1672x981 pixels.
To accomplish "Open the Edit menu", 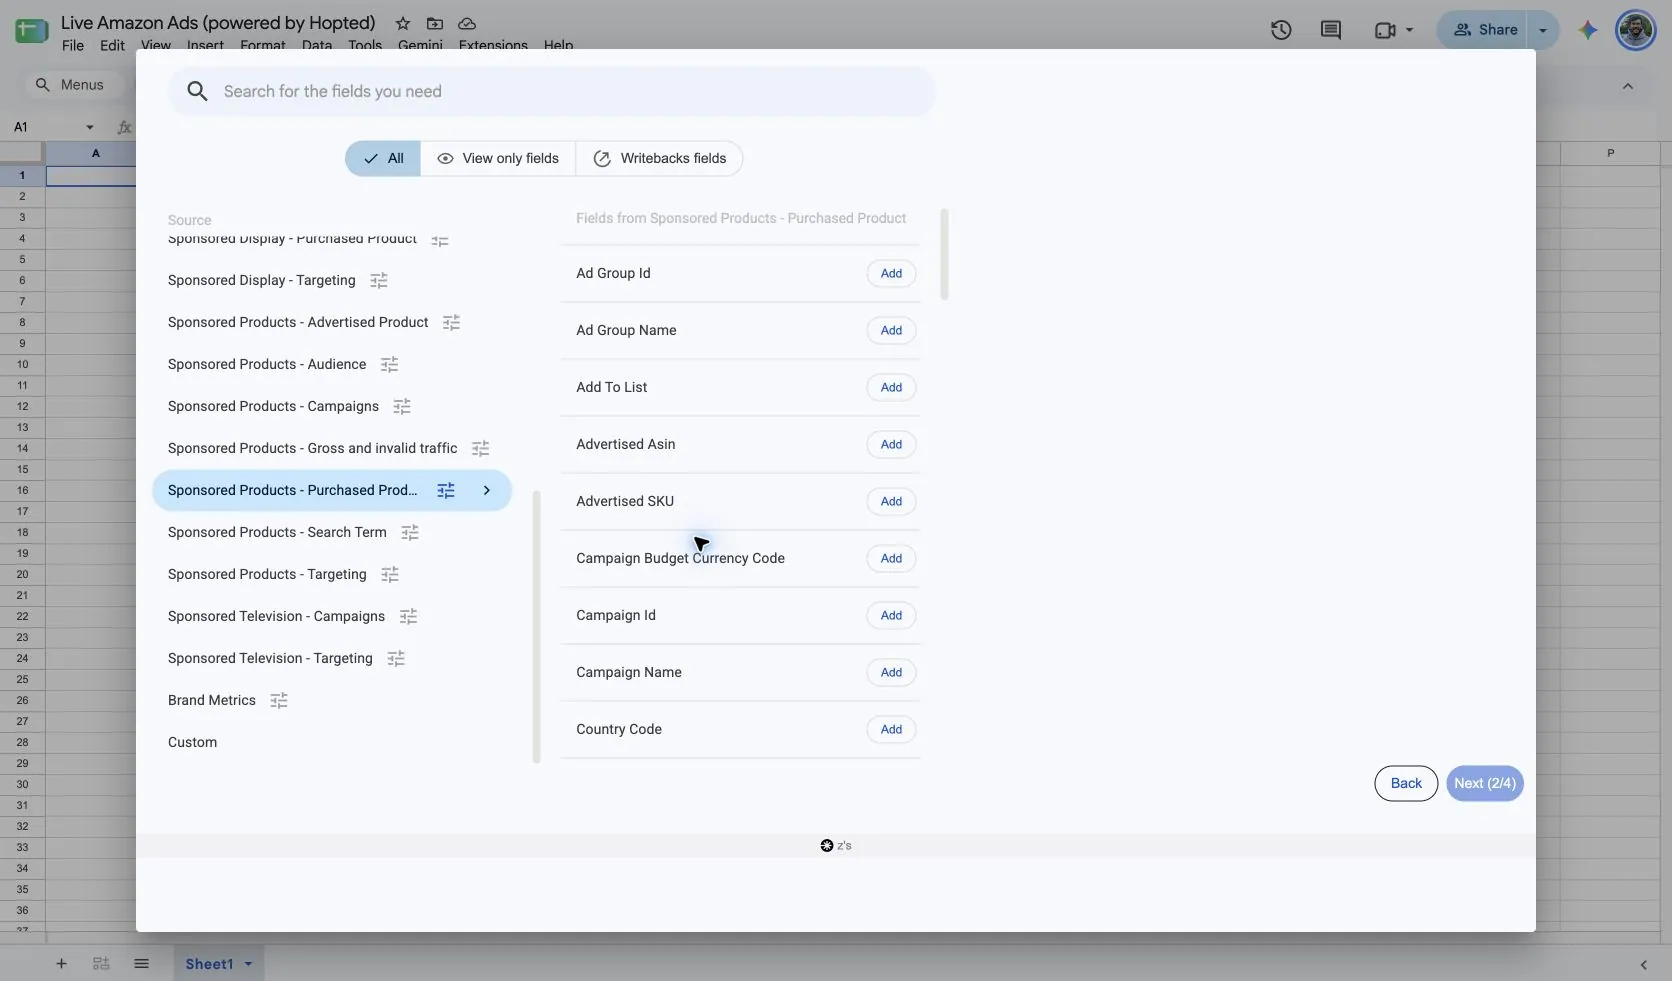I will pyautogui.click(x=112, y=45).
